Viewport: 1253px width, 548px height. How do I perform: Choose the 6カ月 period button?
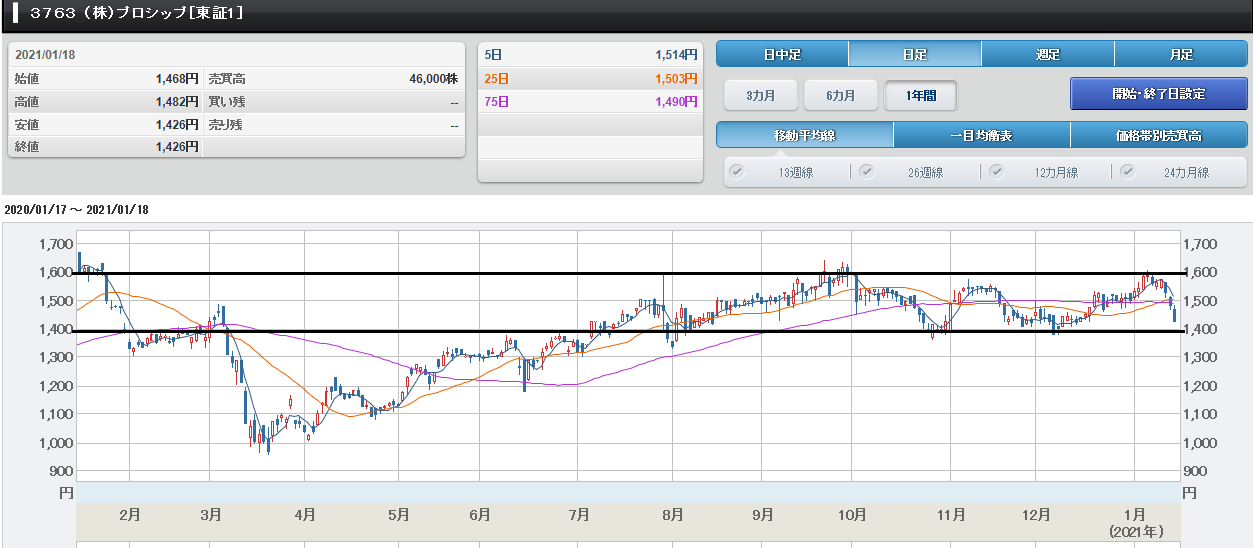840,95
